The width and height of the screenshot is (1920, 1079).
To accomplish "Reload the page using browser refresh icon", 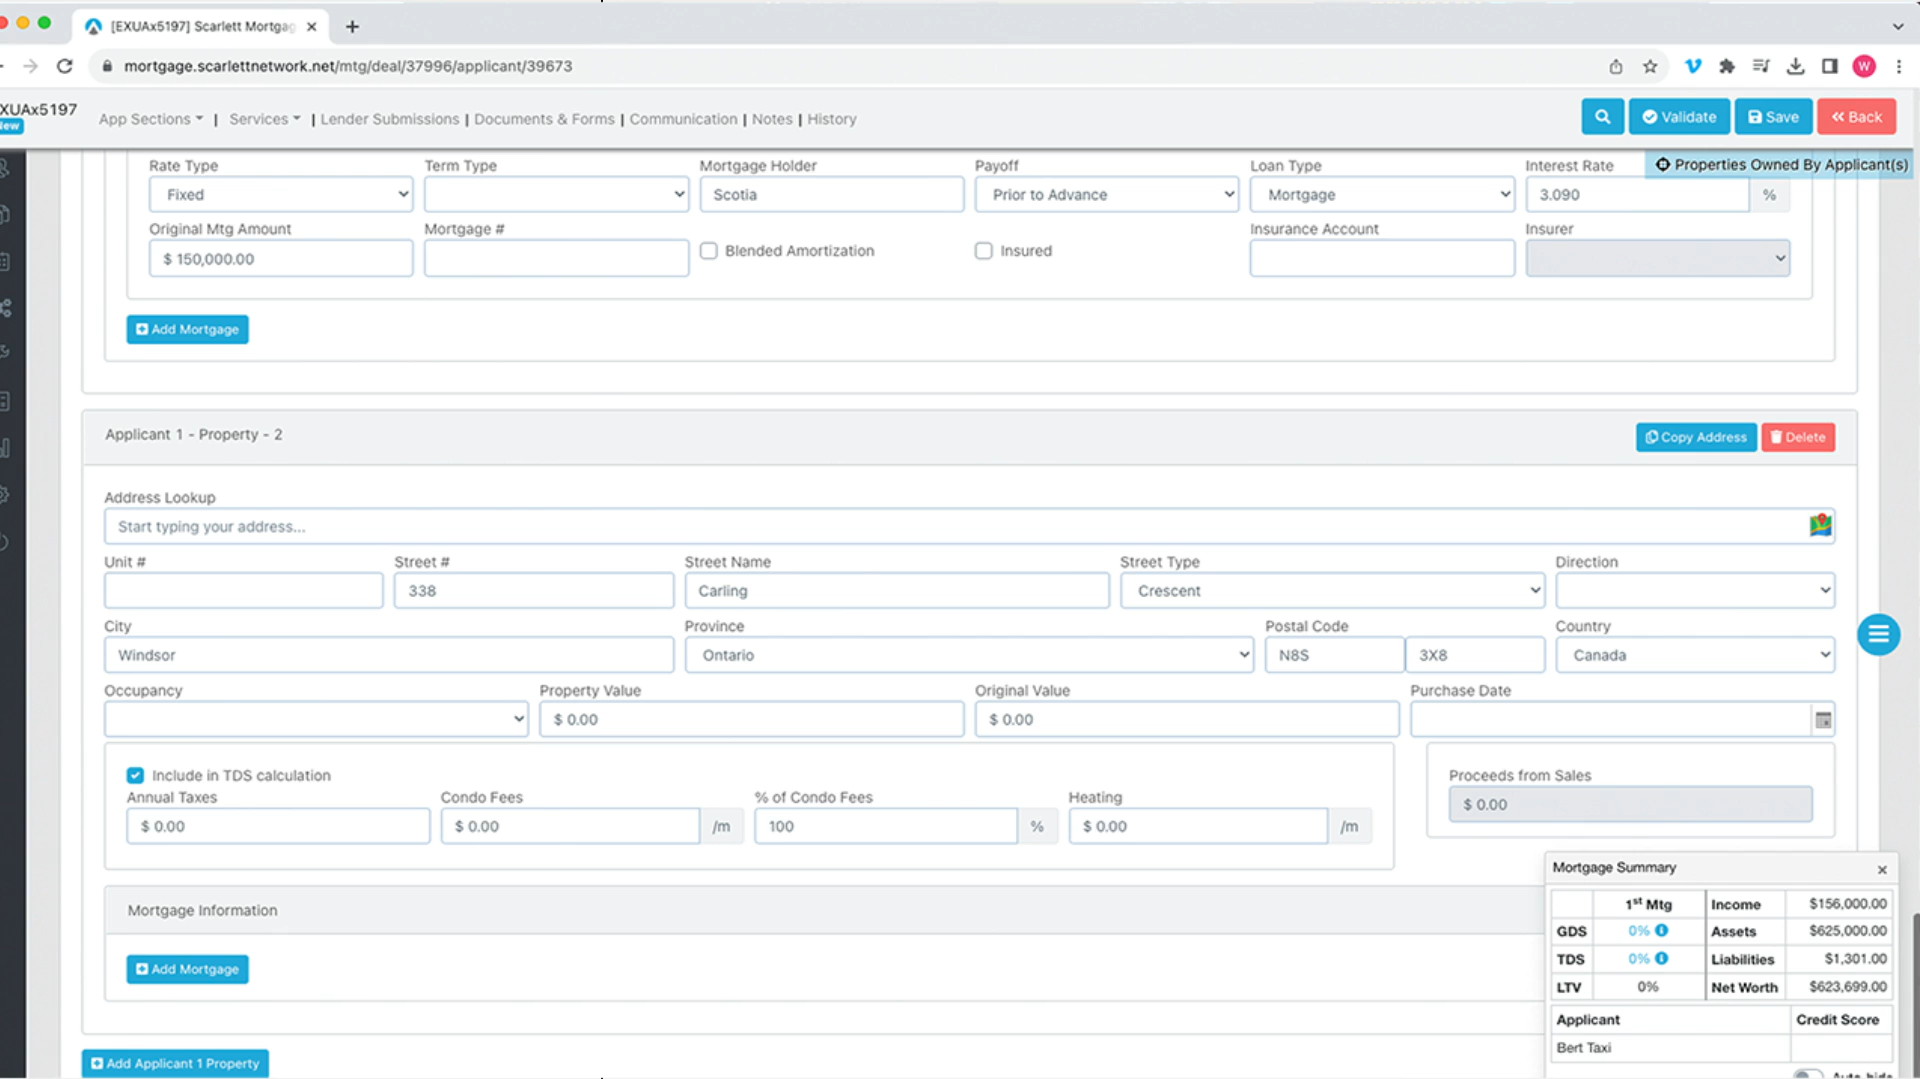I will 65,66.
